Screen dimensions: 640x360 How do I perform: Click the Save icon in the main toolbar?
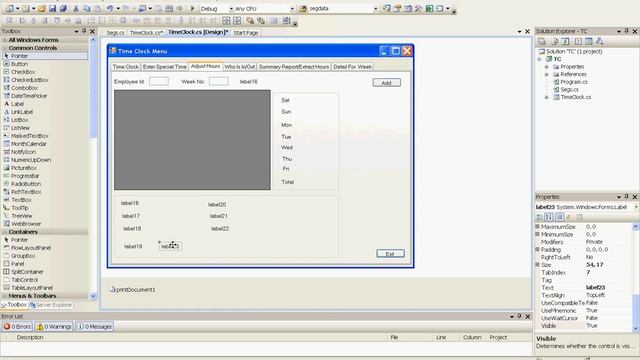click(52, 8)
